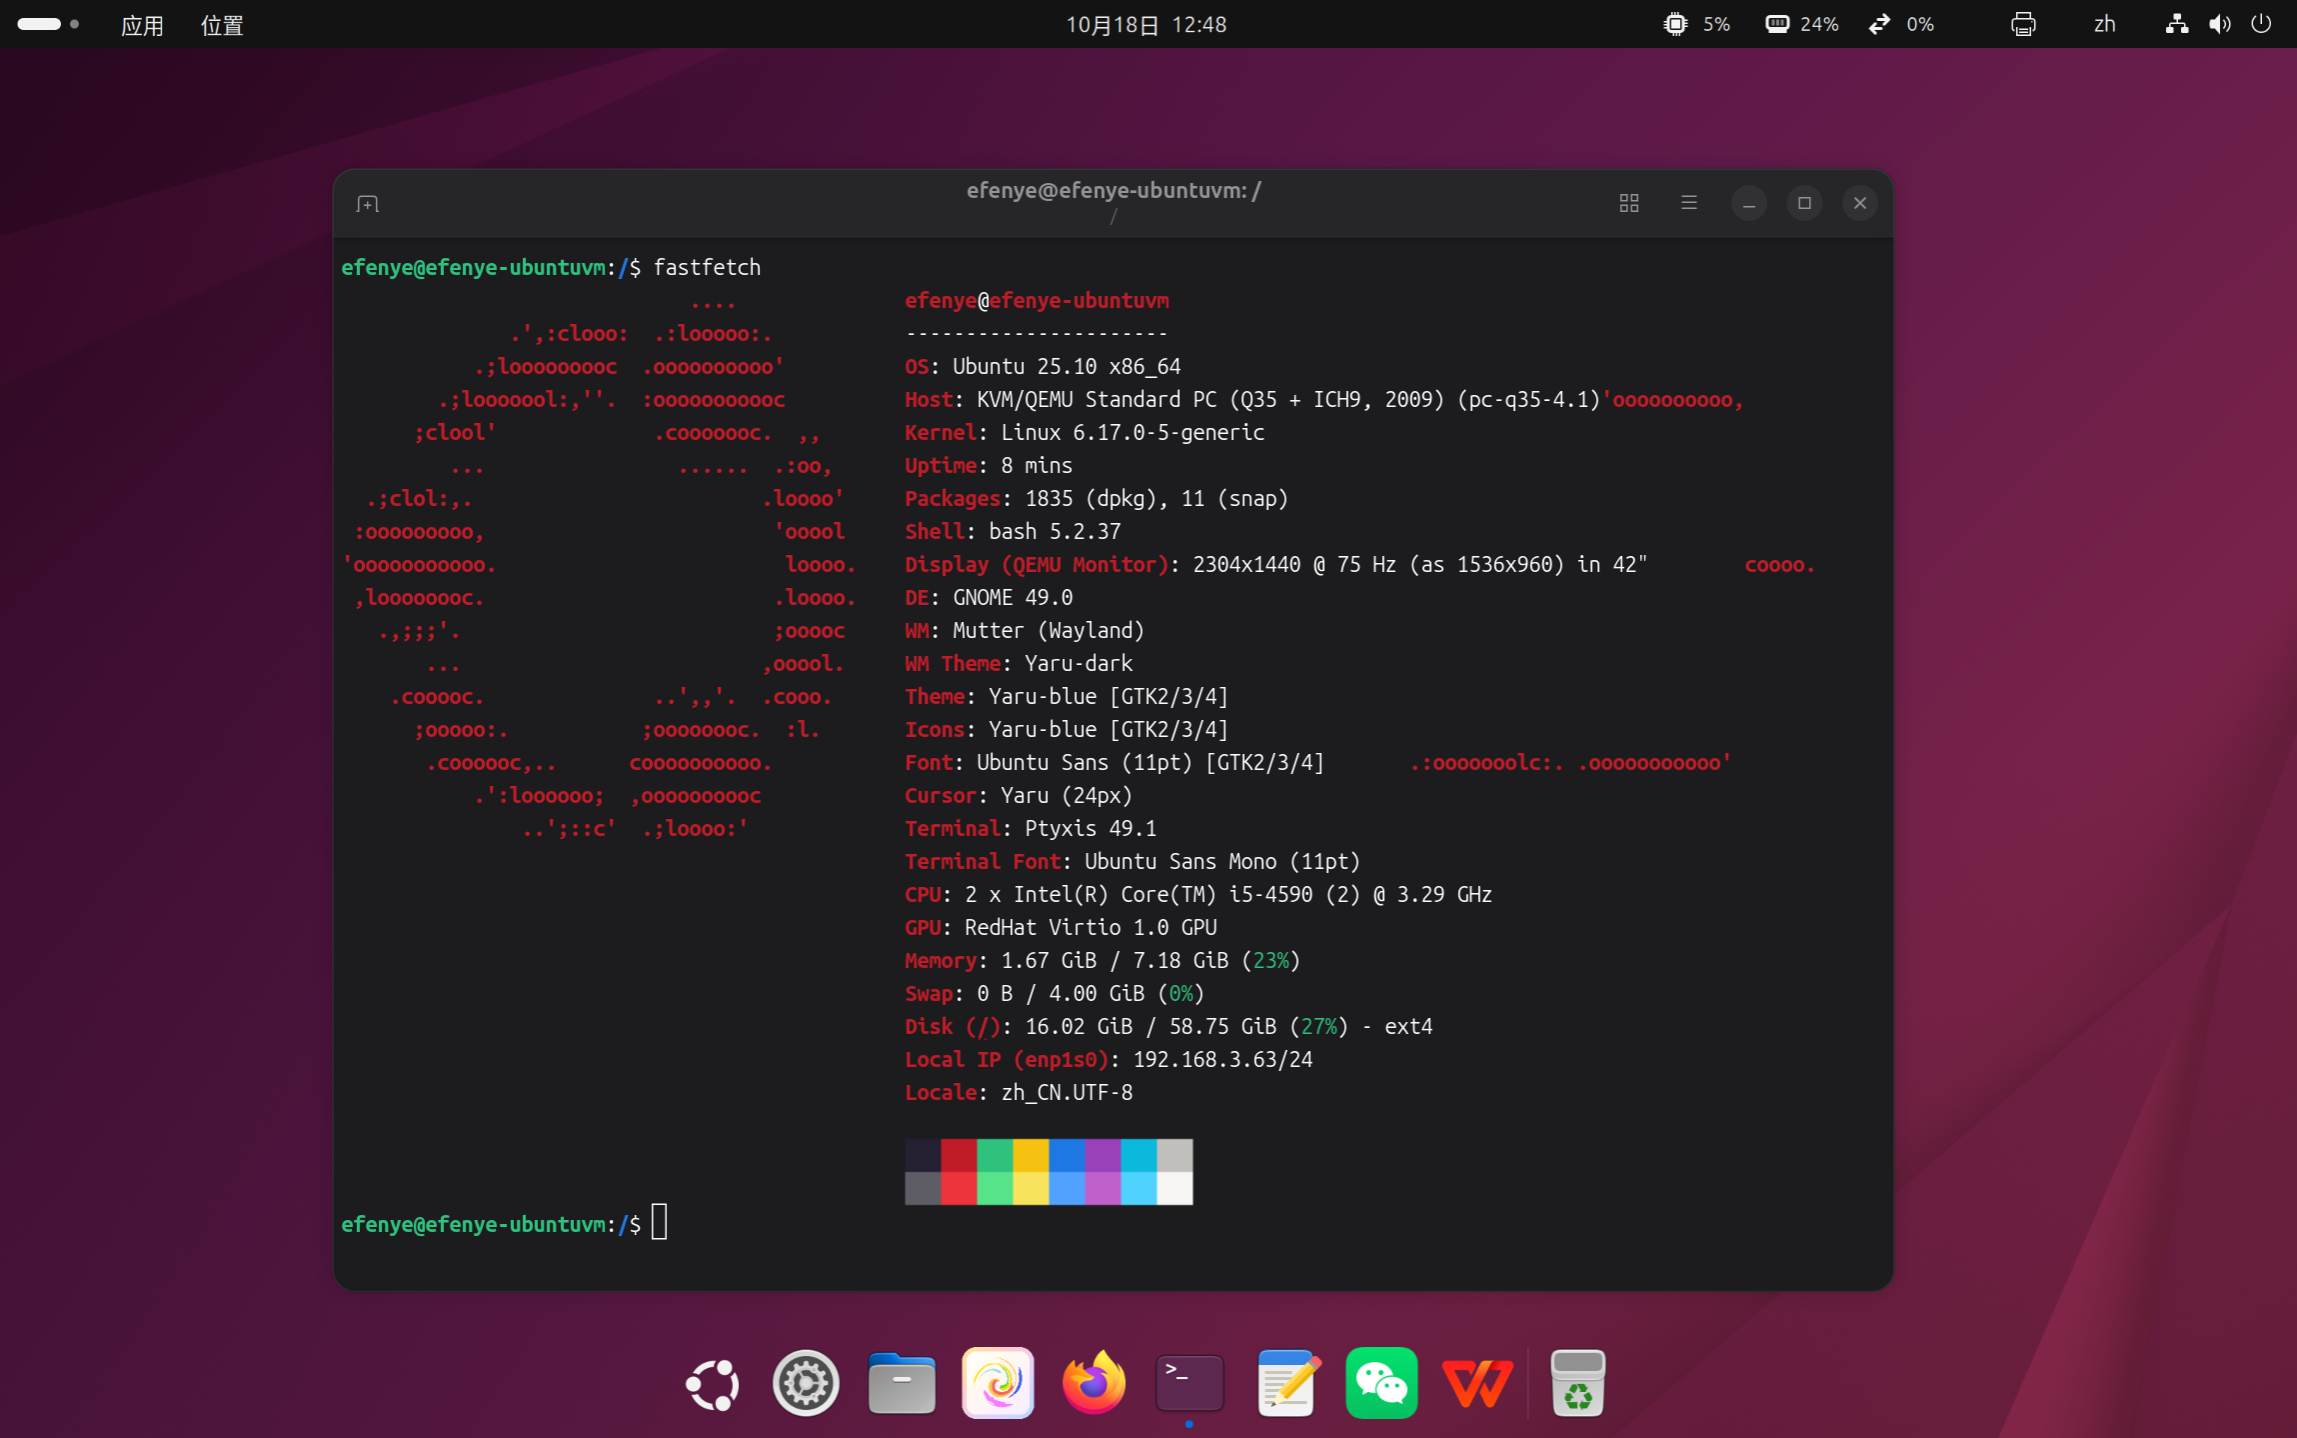The width and height of the screenshot is (2297, 1438).
Task: Open the zh input method menu
Action: 2105,24
